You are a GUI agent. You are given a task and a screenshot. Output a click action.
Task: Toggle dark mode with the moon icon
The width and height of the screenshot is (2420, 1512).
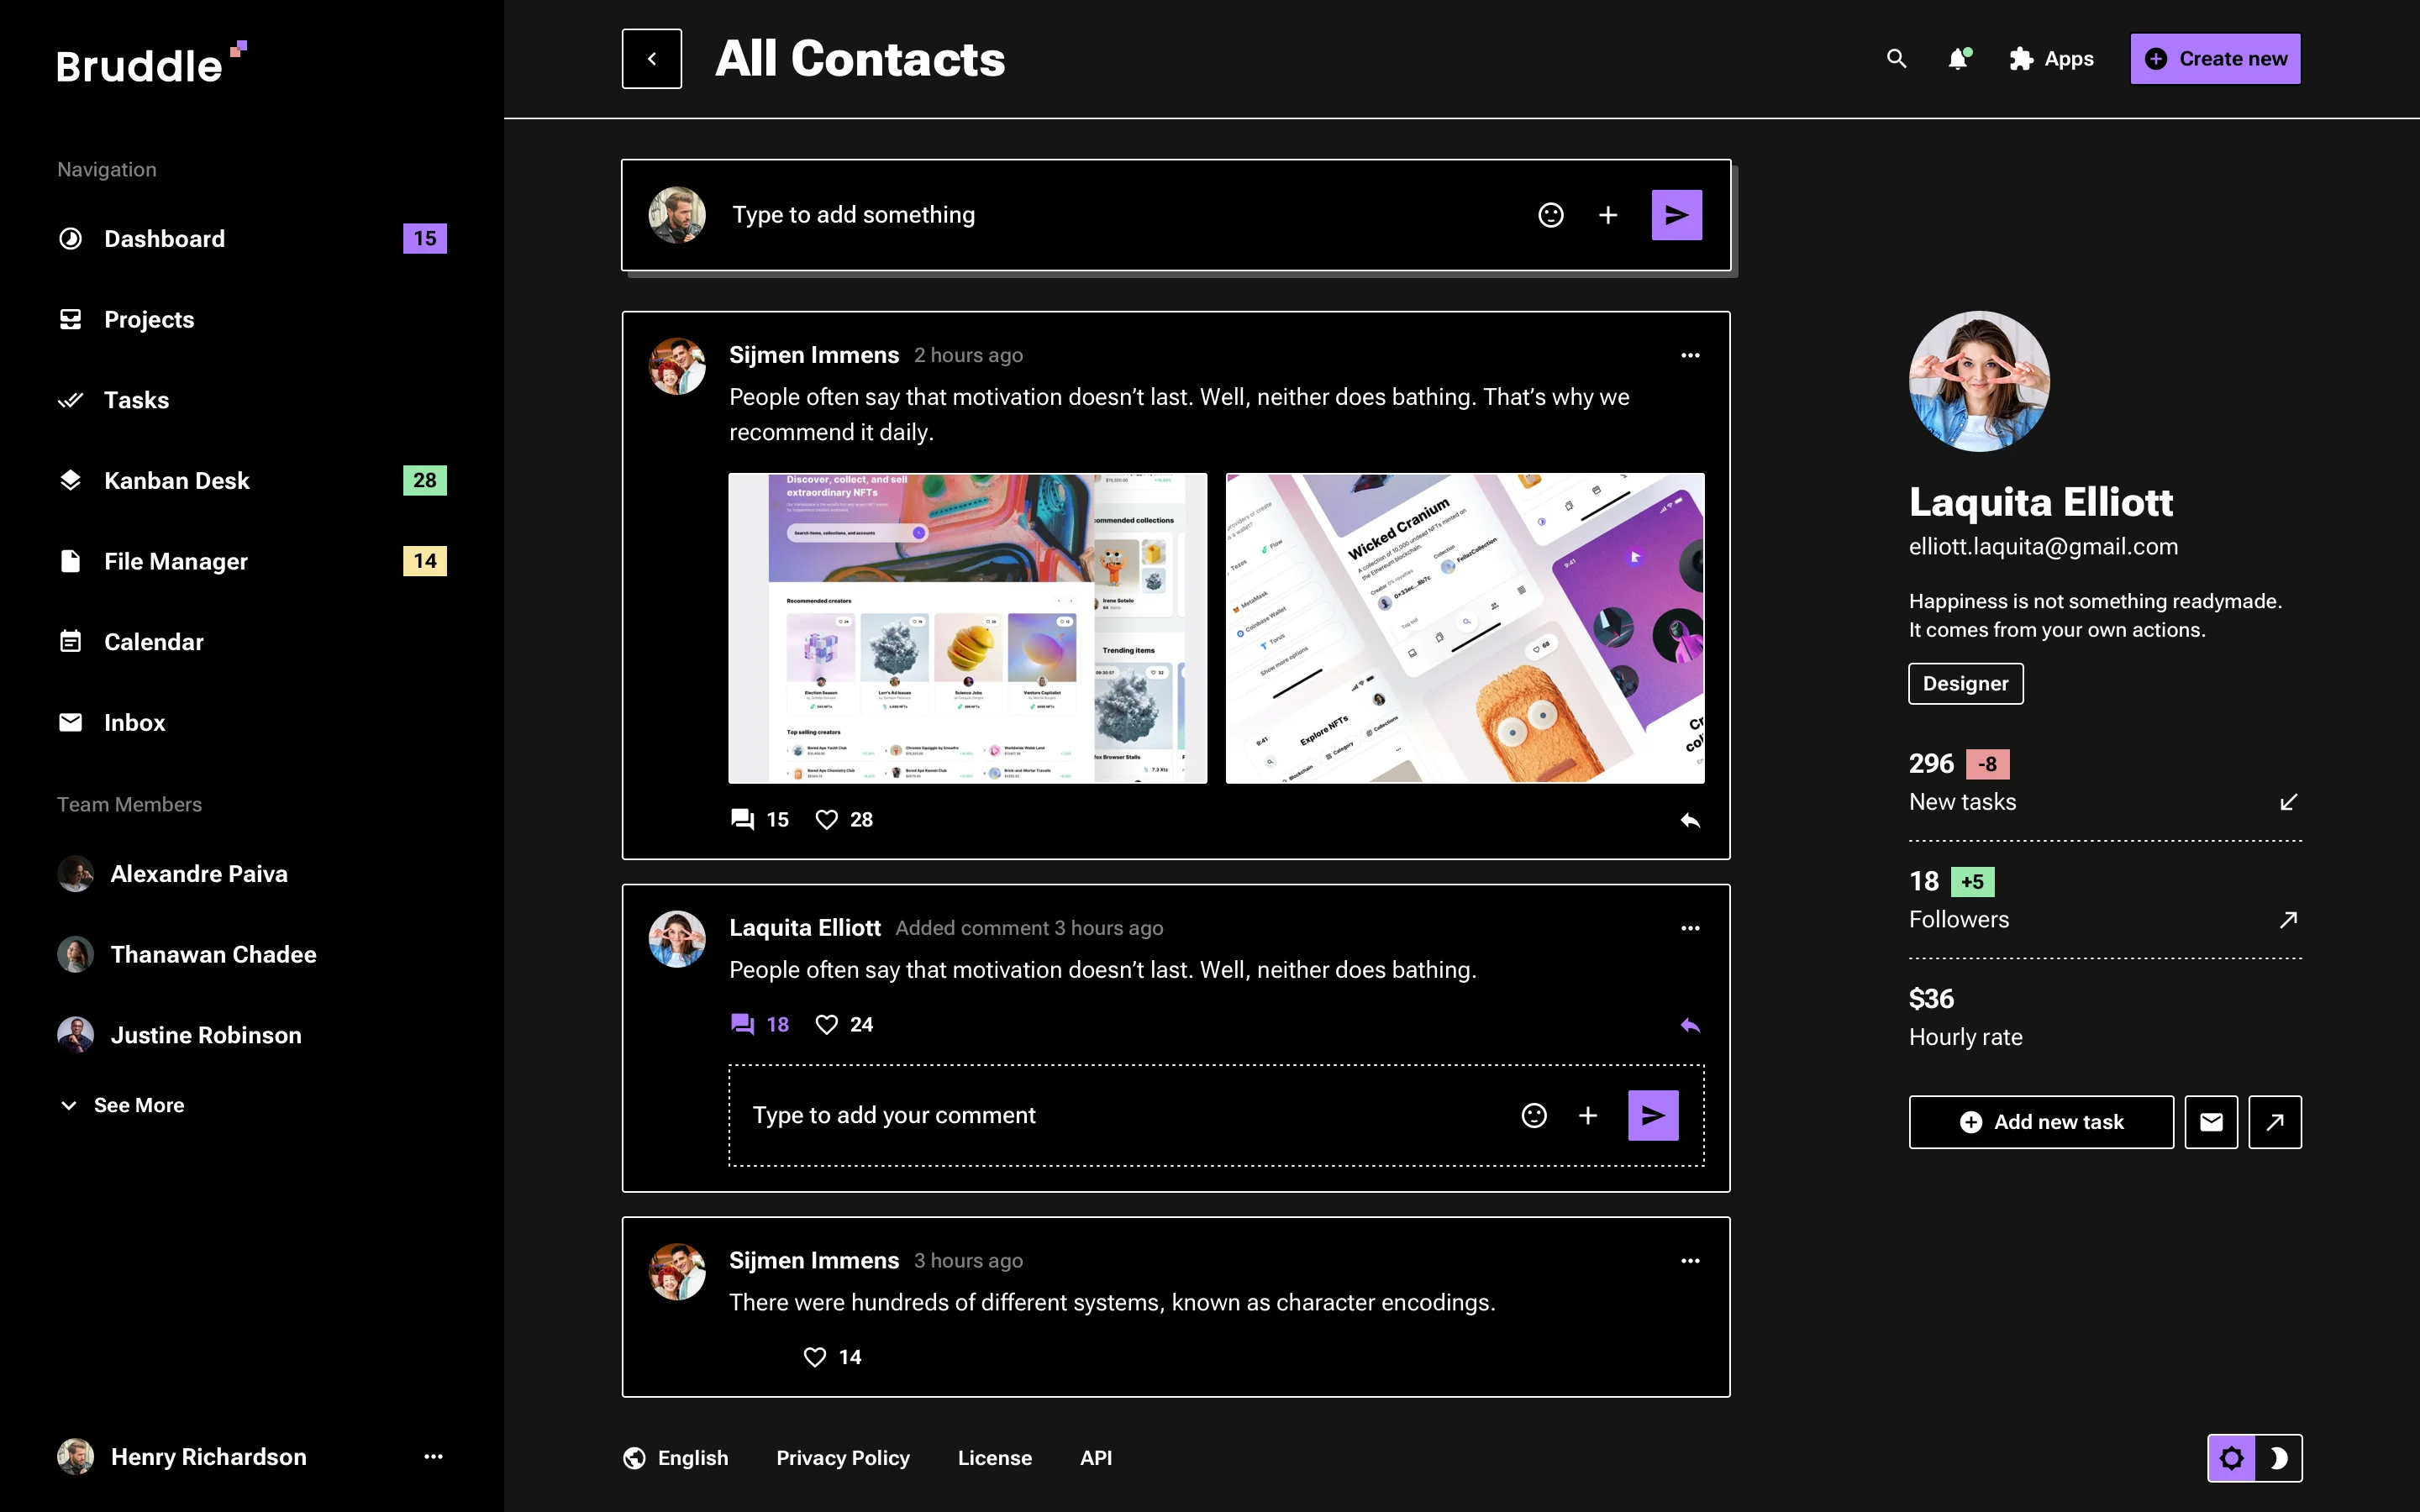(2281, 1457)
